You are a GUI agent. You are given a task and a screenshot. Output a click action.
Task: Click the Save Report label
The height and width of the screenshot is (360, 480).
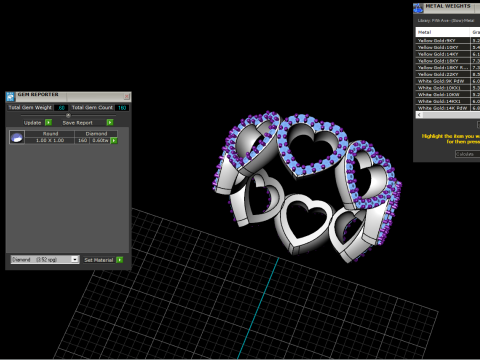[77, 123]
